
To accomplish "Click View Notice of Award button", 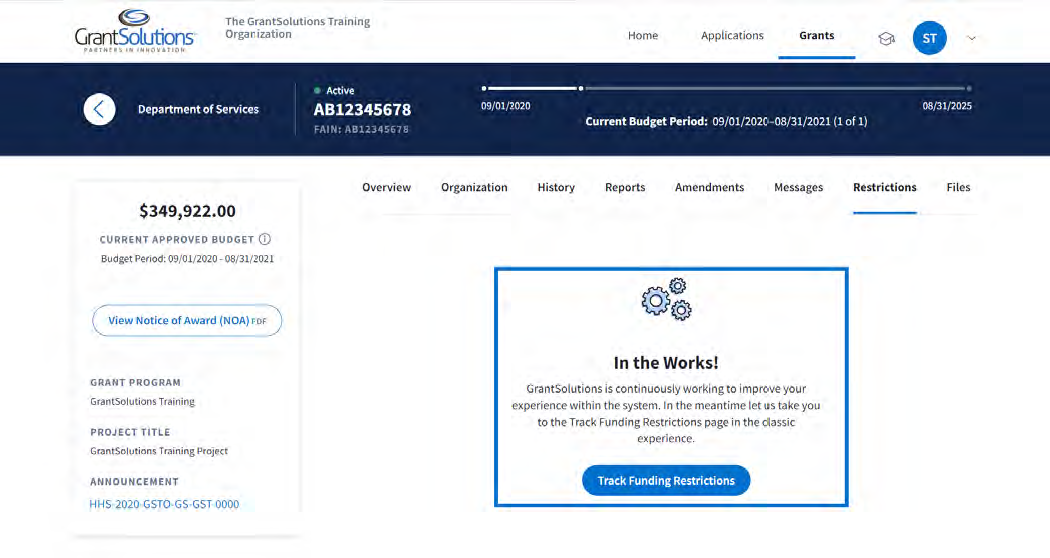I will pos(187,321).
